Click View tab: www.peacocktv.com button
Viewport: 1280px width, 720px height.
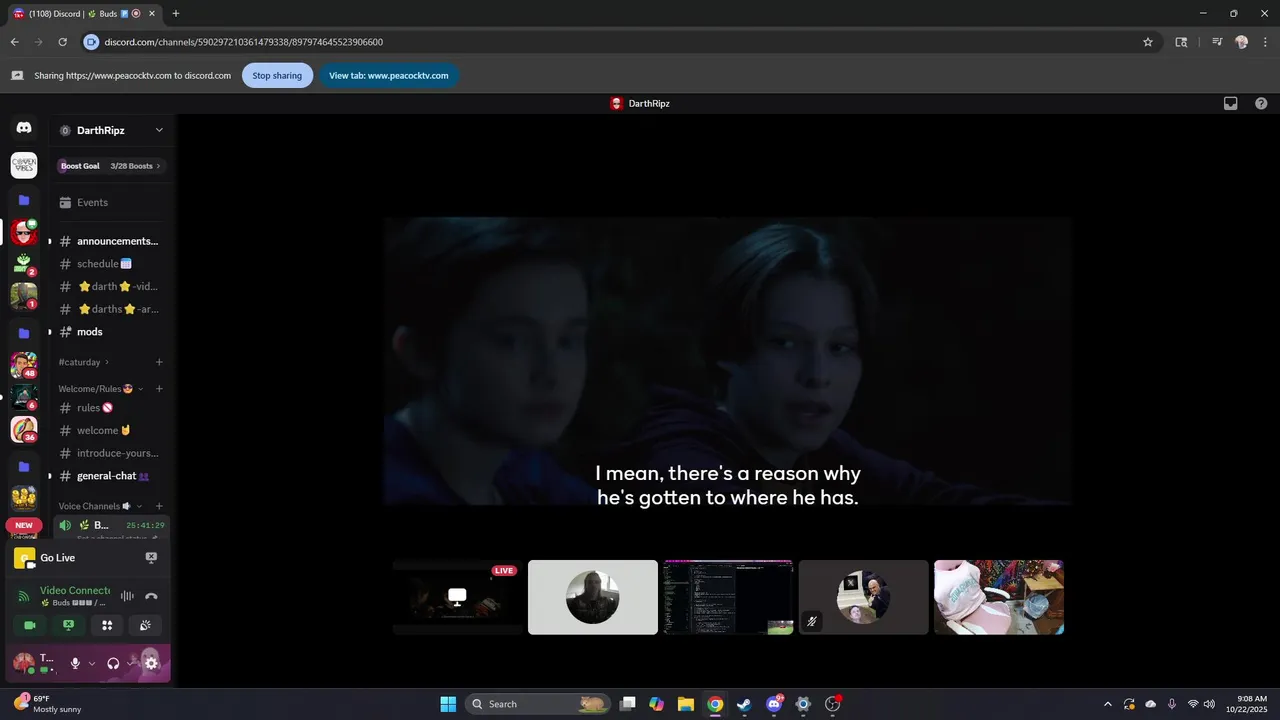click(x=389, y=75)
